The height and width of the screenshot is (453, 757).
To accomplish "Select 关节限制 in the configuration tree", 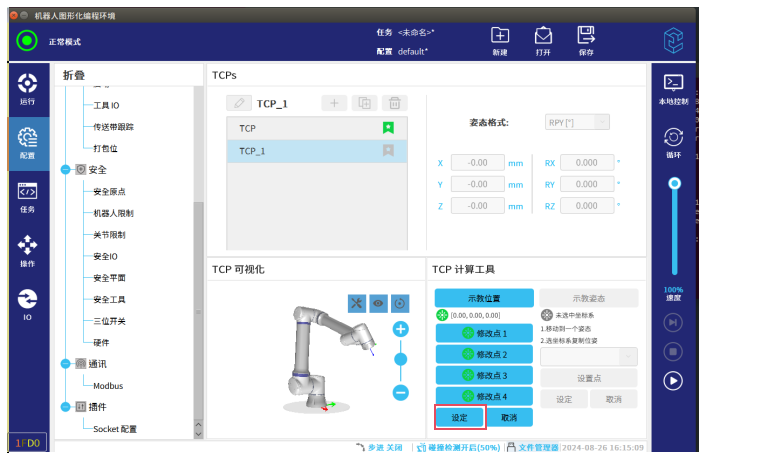I will [109, 234].
